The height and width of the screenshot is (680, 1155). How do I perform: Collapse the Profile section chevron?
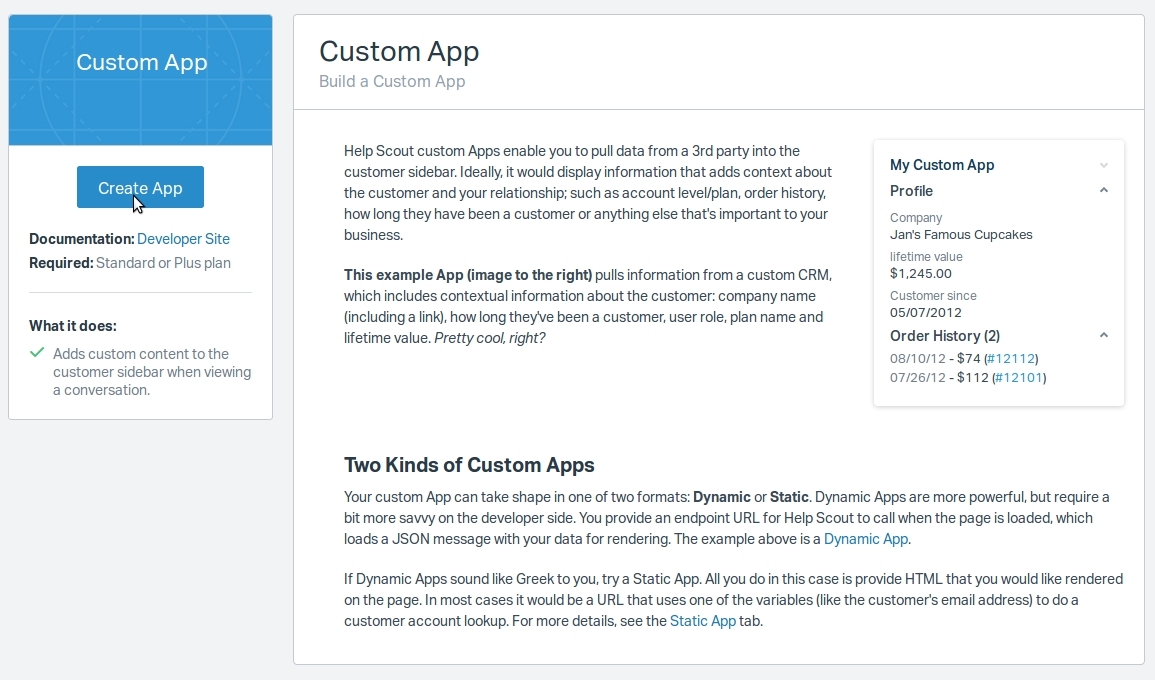tap(1103, 190)
